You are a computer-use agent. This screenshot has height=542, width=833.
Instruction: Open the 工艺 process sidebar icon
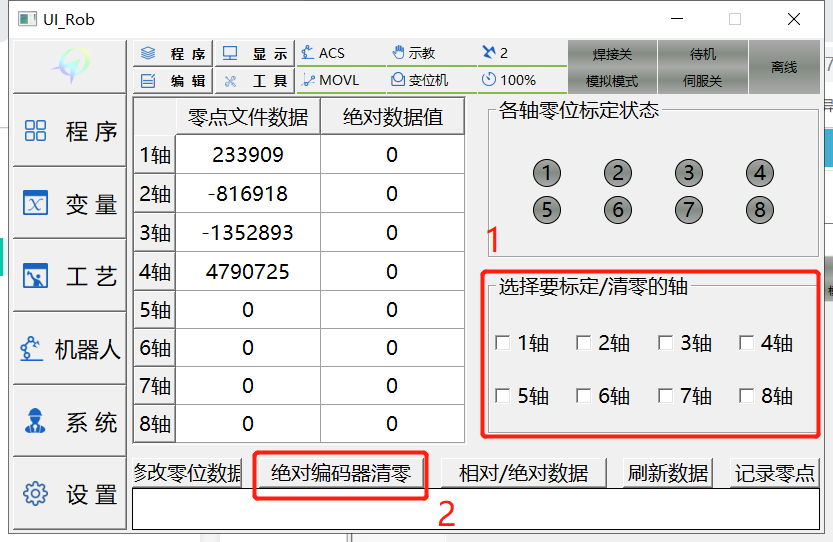(x=36, y=275)
